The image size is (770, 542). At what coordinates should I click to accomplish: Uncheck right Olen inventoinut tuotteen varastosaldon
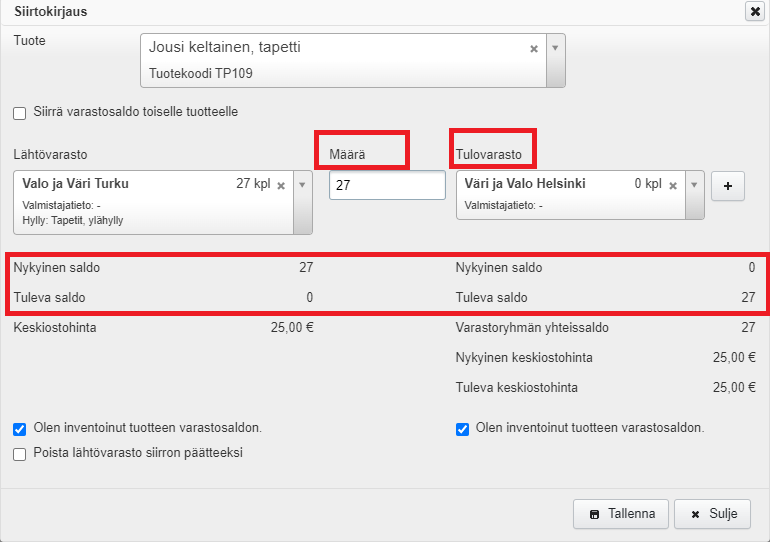click(462, 429)
